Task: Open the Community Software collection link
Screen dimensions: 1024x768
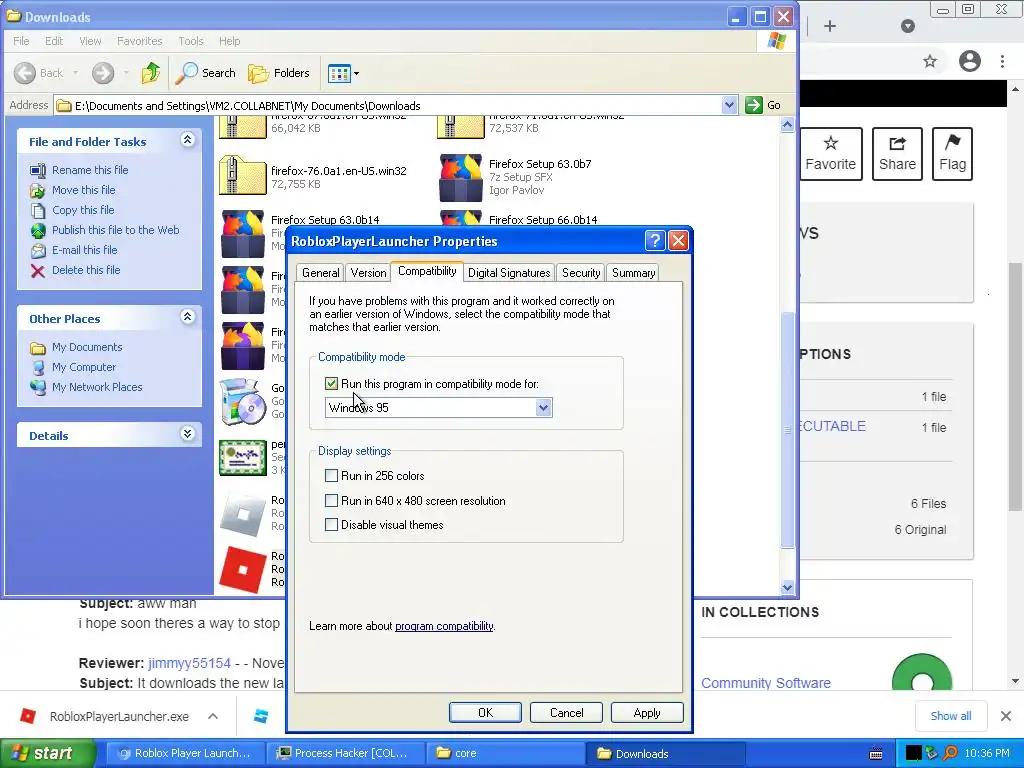Action: point(765,683)
